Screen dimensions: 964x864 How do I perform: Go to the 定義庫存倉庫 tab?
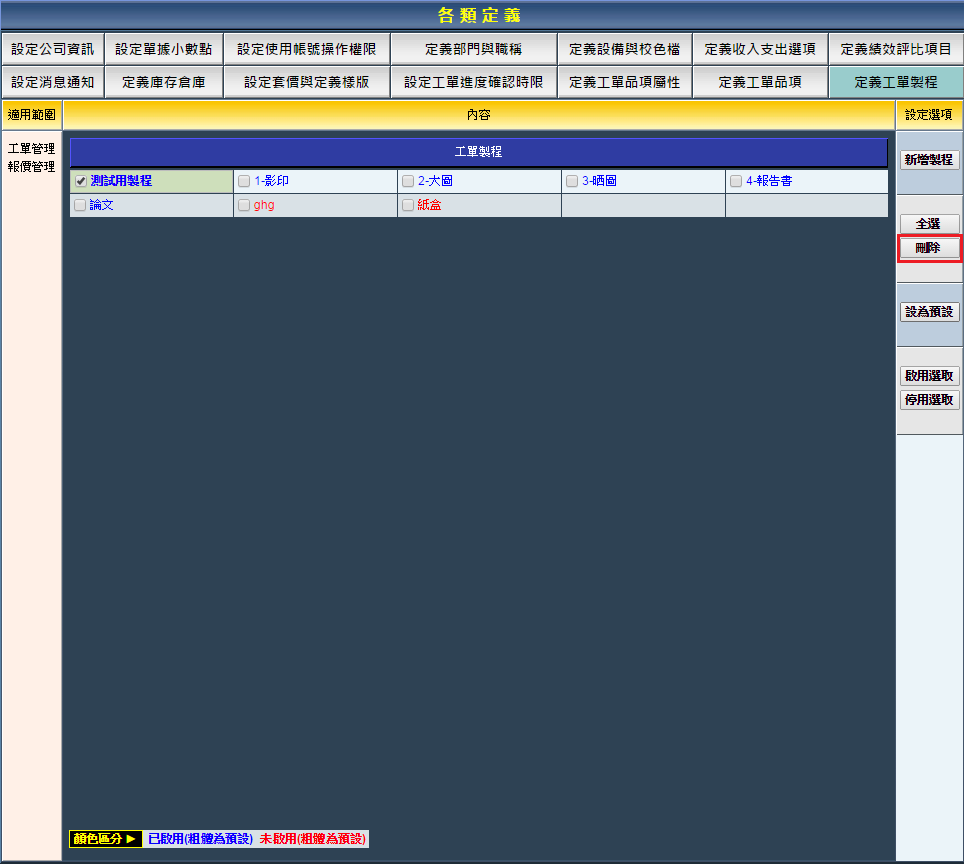pyautogui.click(x=163, y=82)
